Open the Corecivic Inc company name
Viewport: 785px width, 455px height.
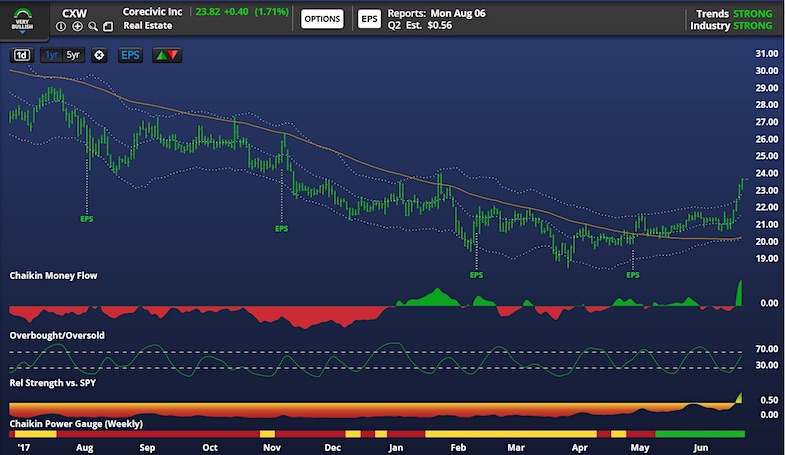tap(153, 12)
